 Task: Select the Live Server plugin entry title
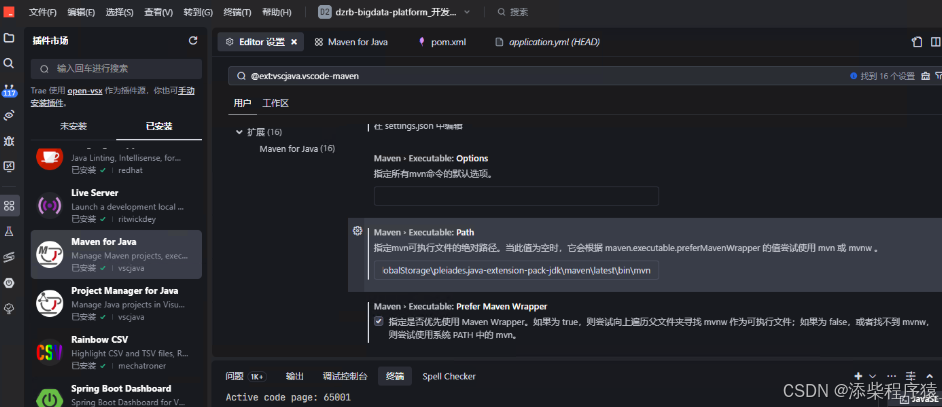point(95,193)
